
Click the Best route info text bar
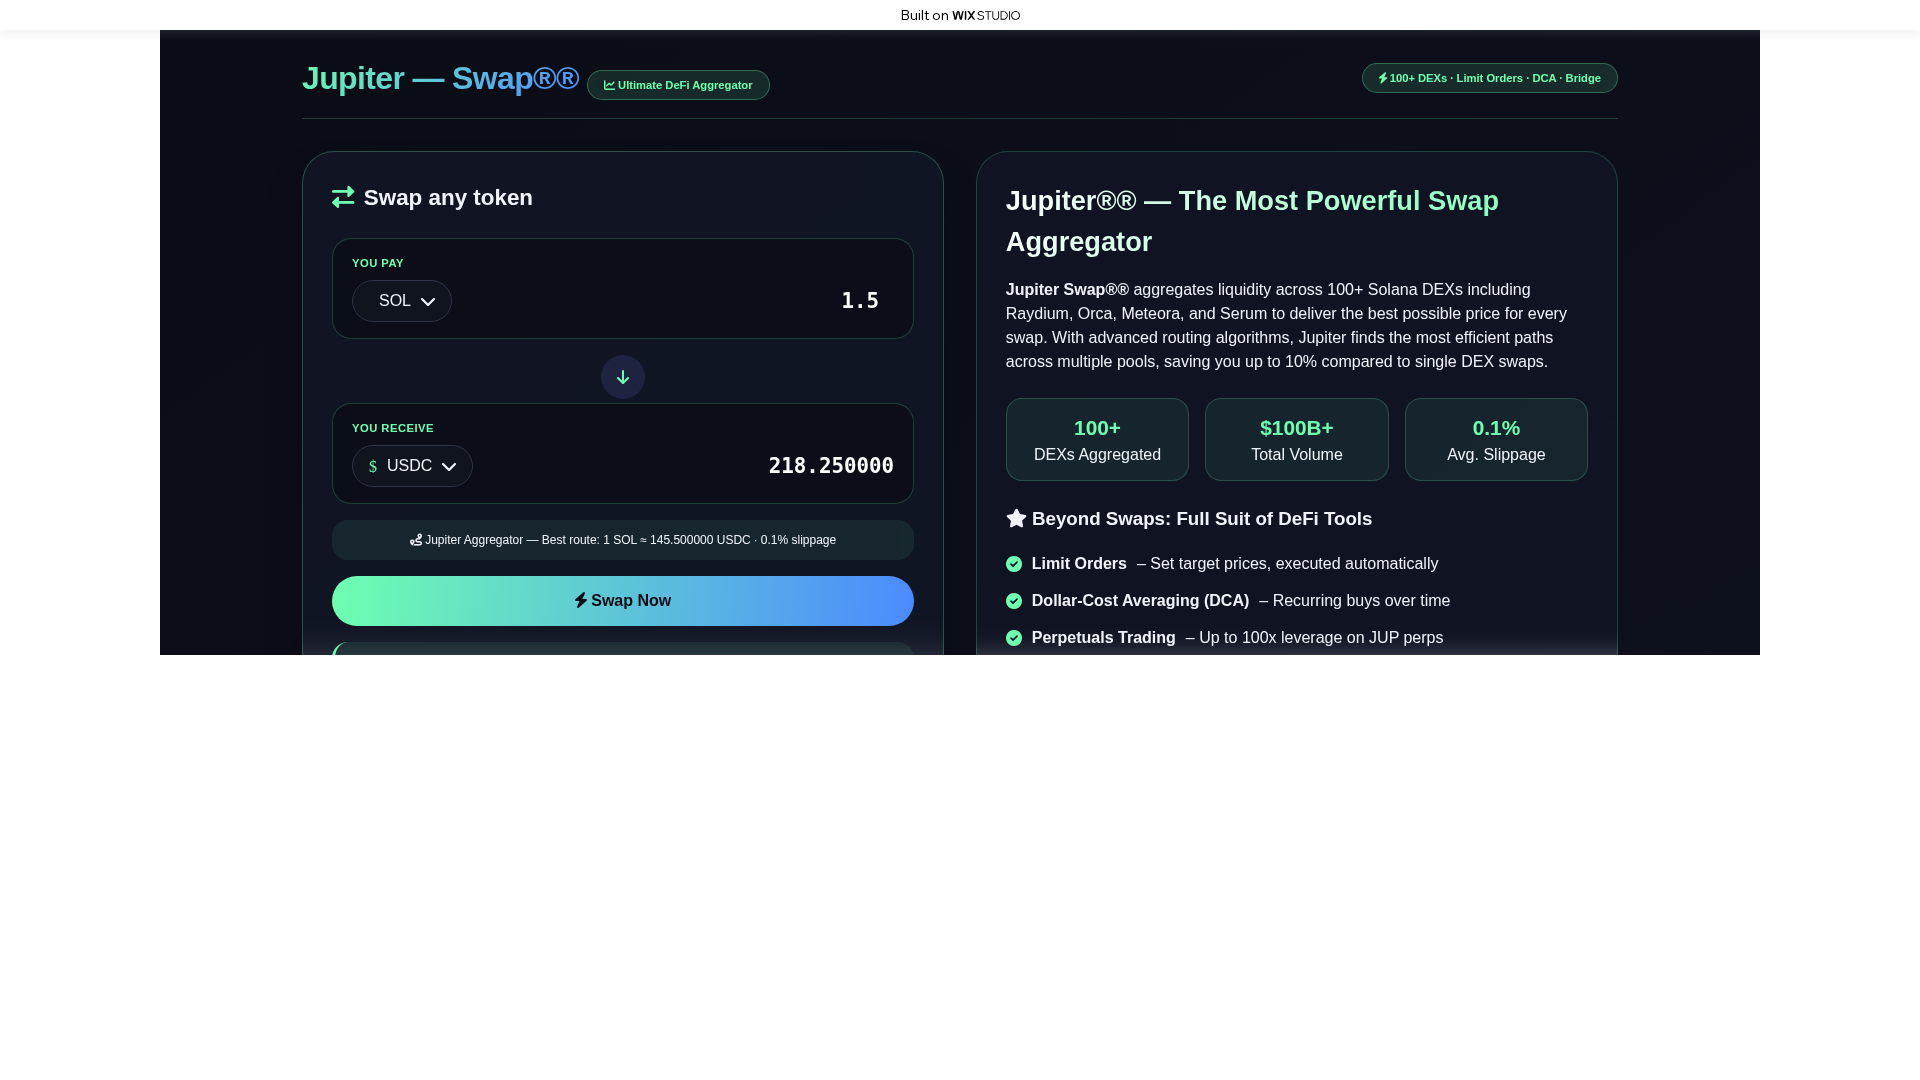click(623, 540)
